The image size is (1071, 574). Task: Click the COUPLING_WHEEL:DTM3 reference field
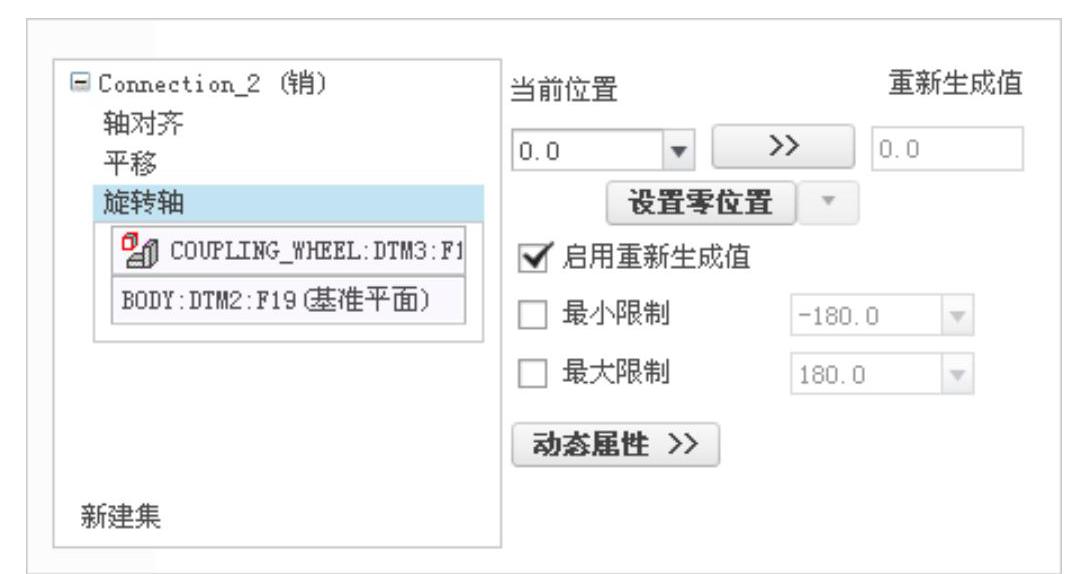pyautogui.click(x=288, y=251)
